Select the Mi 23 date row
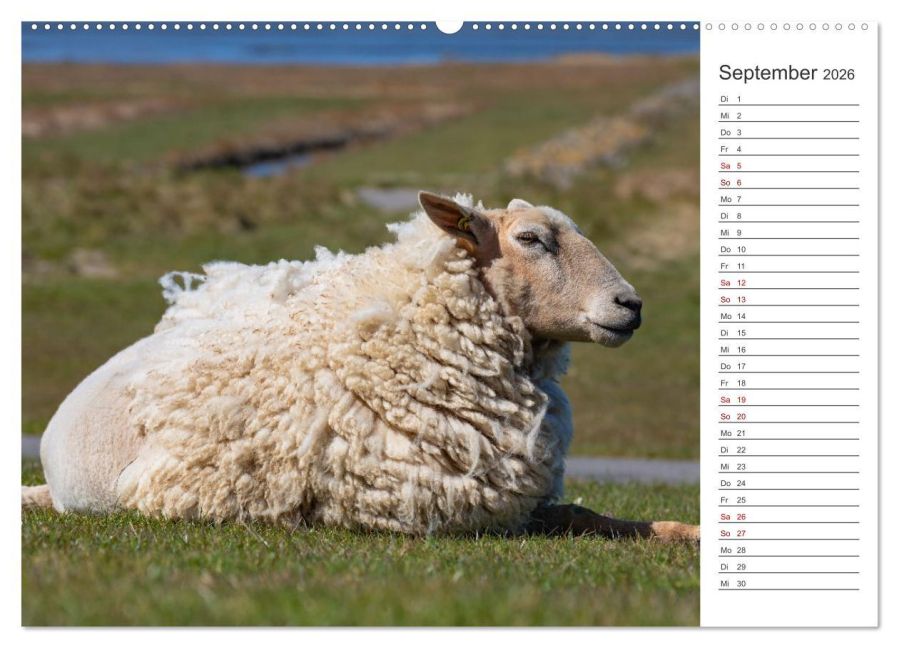Image resolution: width=899 pixels, height=648 pixels. coord(789,466)
